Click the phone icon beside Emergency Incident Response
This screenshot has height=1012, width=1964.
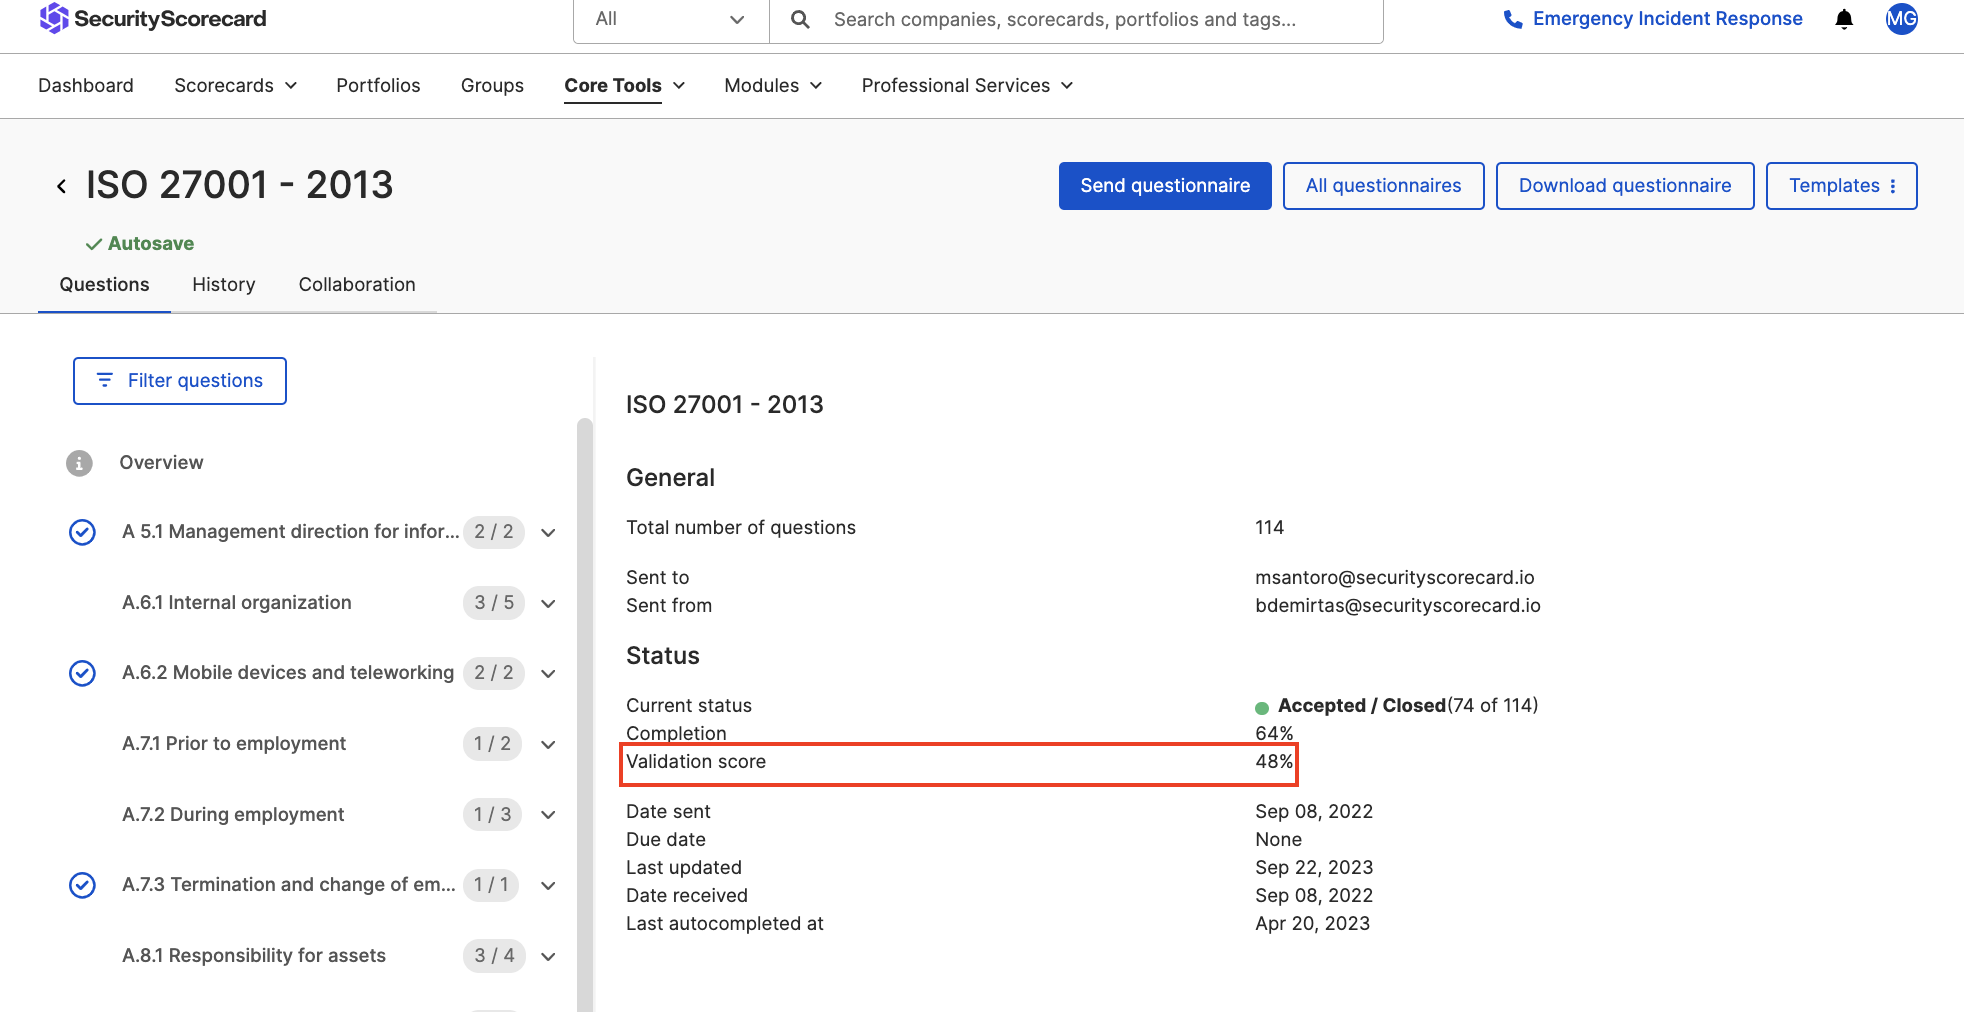(1513, 20)
